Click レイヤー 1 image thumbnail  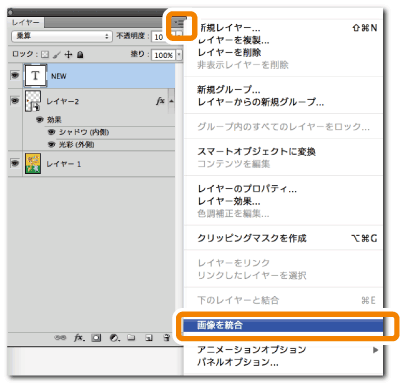[33, 163]
